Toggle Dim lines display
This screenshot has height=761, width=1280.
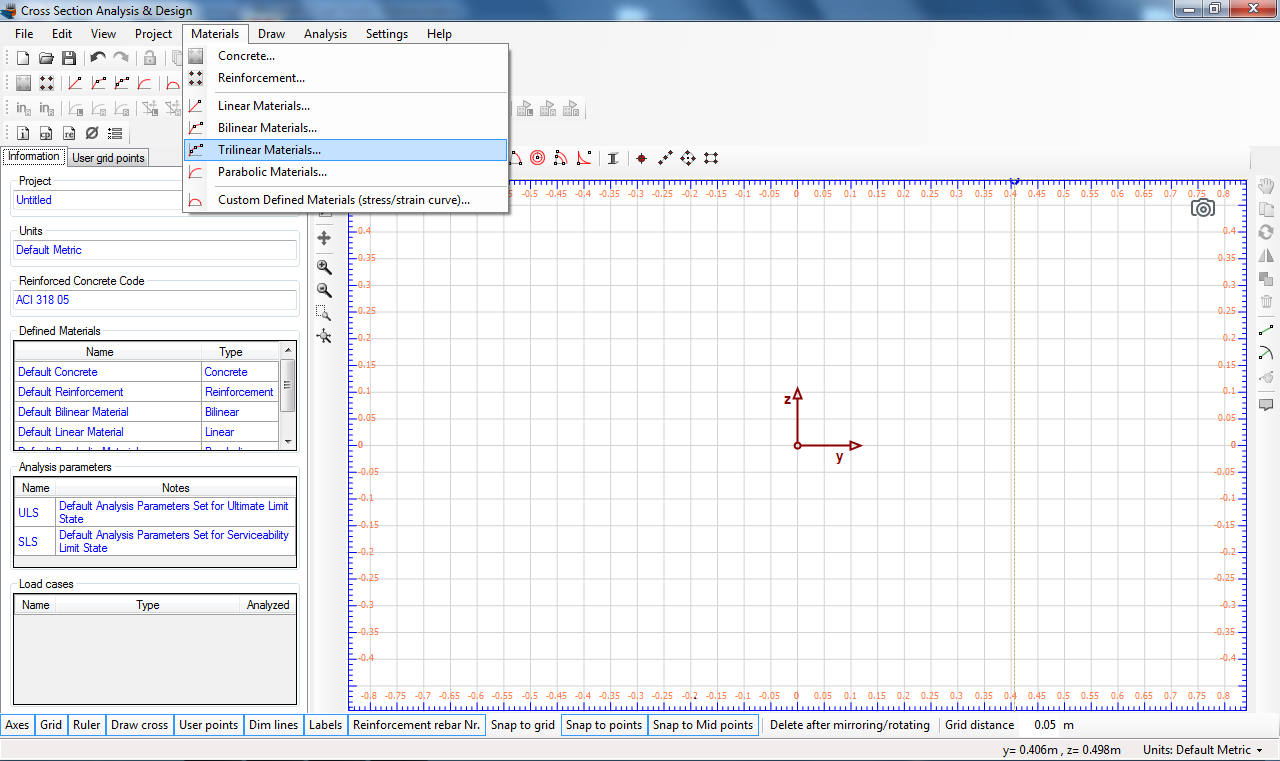[274, 725]
